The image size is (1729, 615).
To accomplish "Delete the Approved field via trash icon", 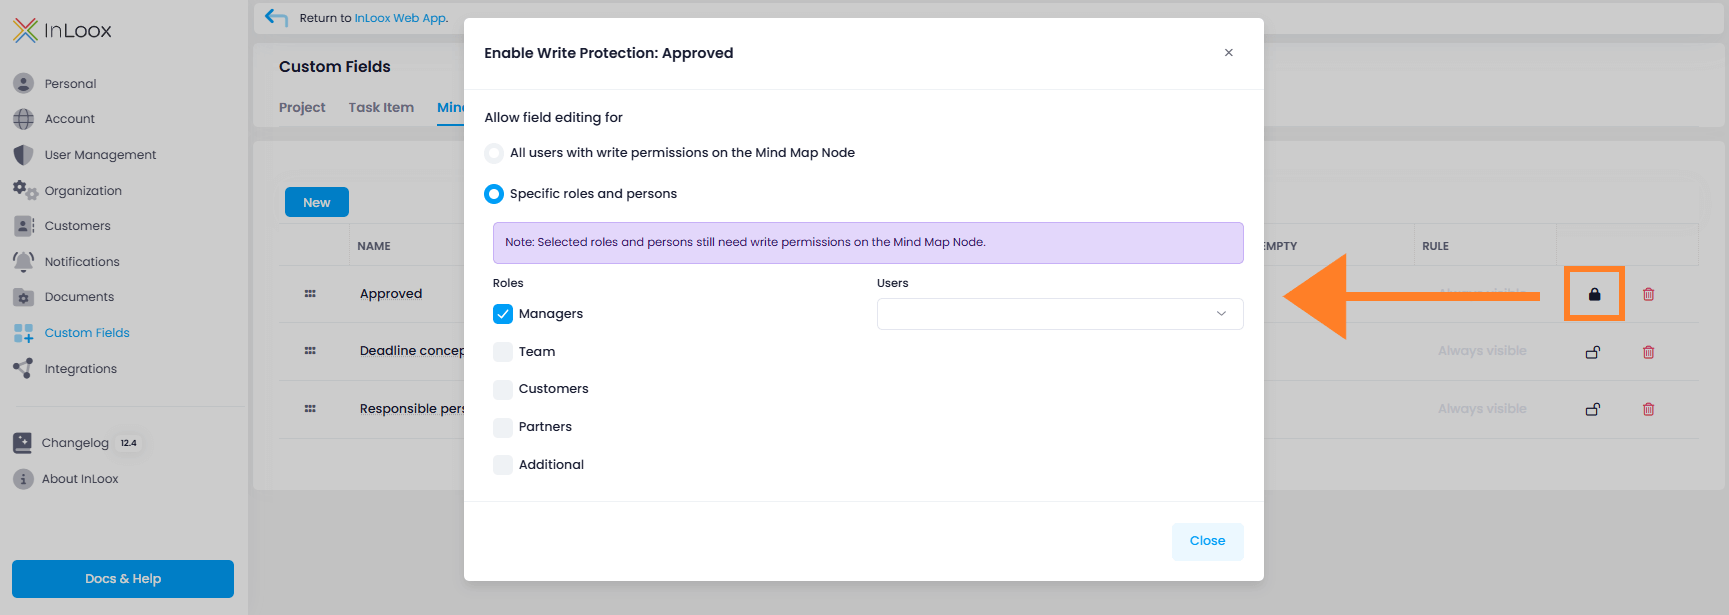I will pyautogui.click(x=1649, y=294).
